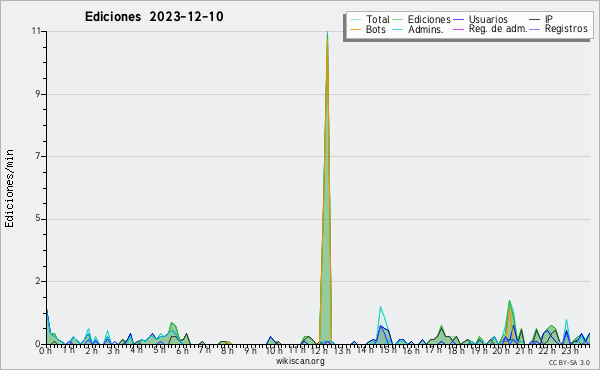600x370 pixels.
Task: Click the "7" value on the y-axis
Action: point(38,156)
